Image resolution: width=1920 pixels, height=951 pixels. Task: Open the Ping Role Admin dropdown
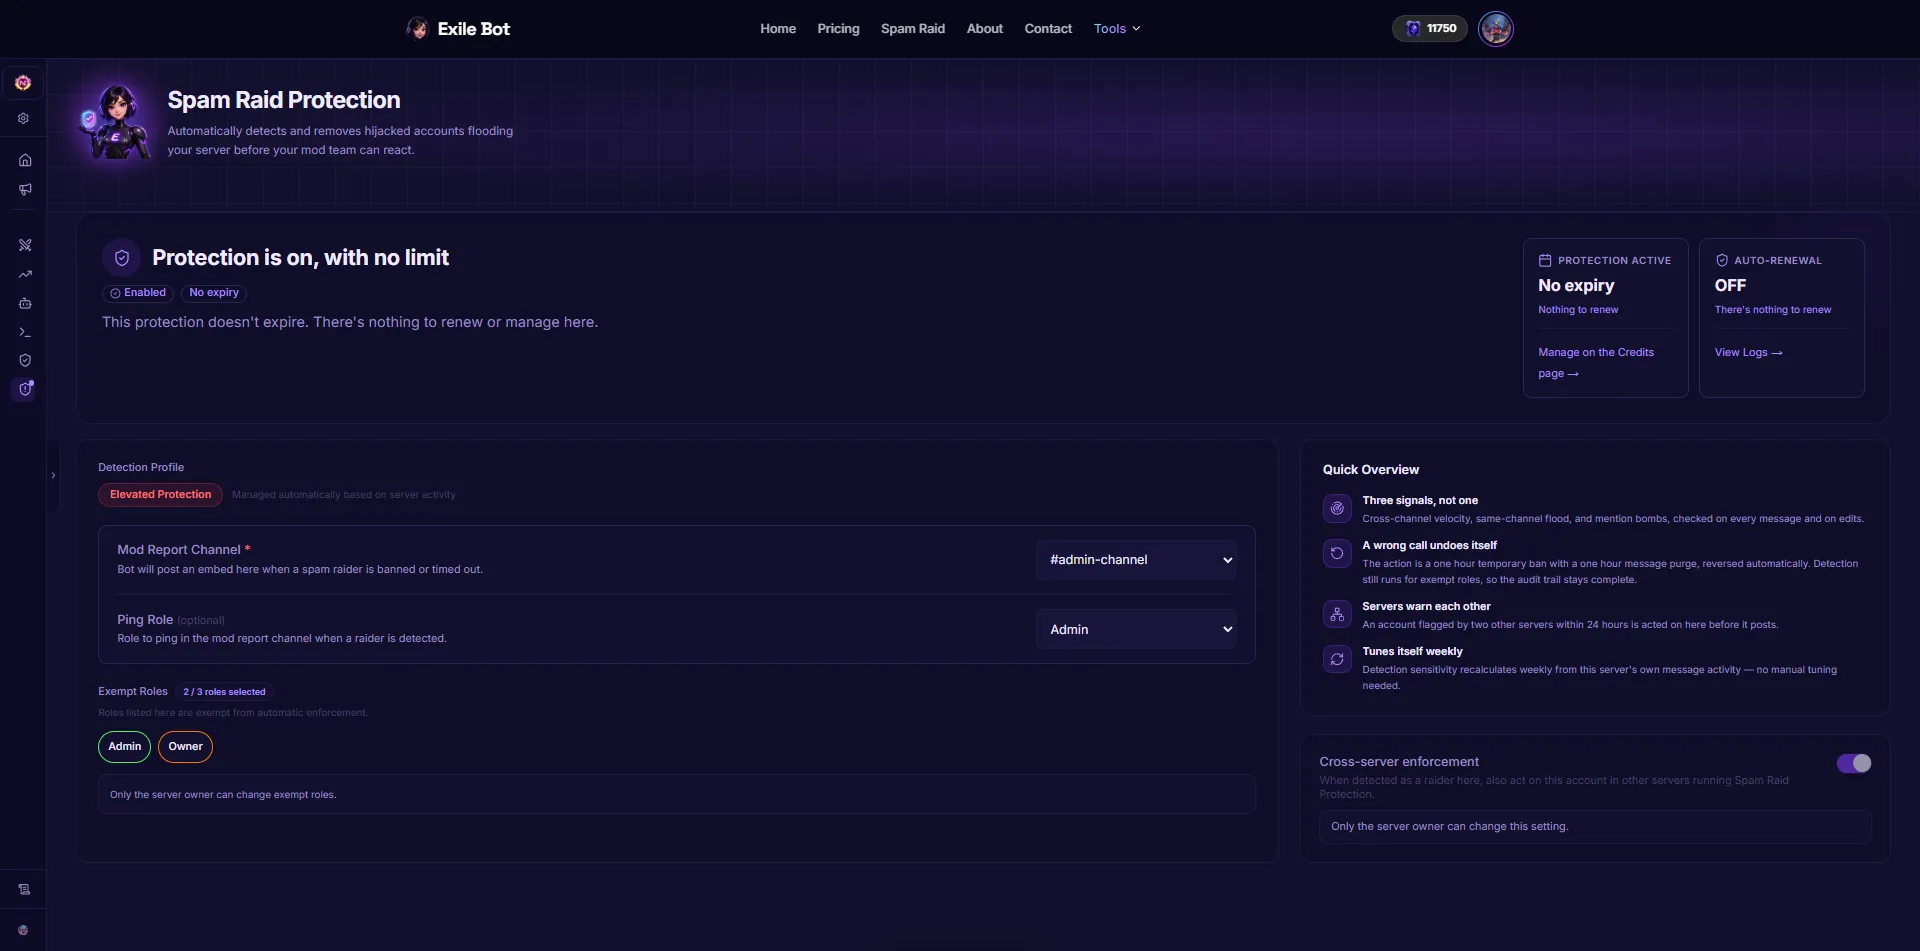(1137, 630)
